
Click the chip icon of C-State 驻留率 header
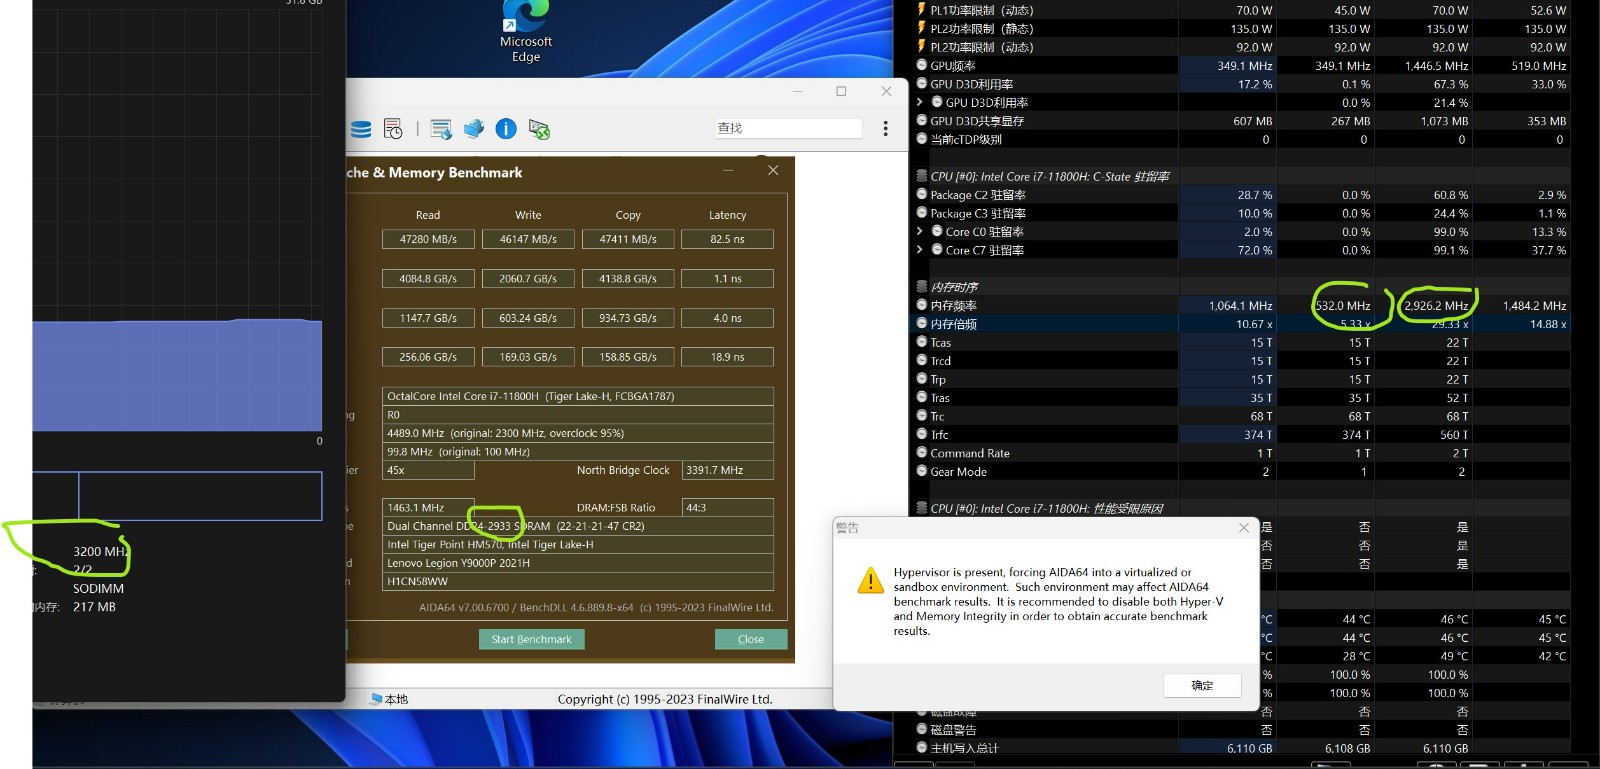point(922,176)
